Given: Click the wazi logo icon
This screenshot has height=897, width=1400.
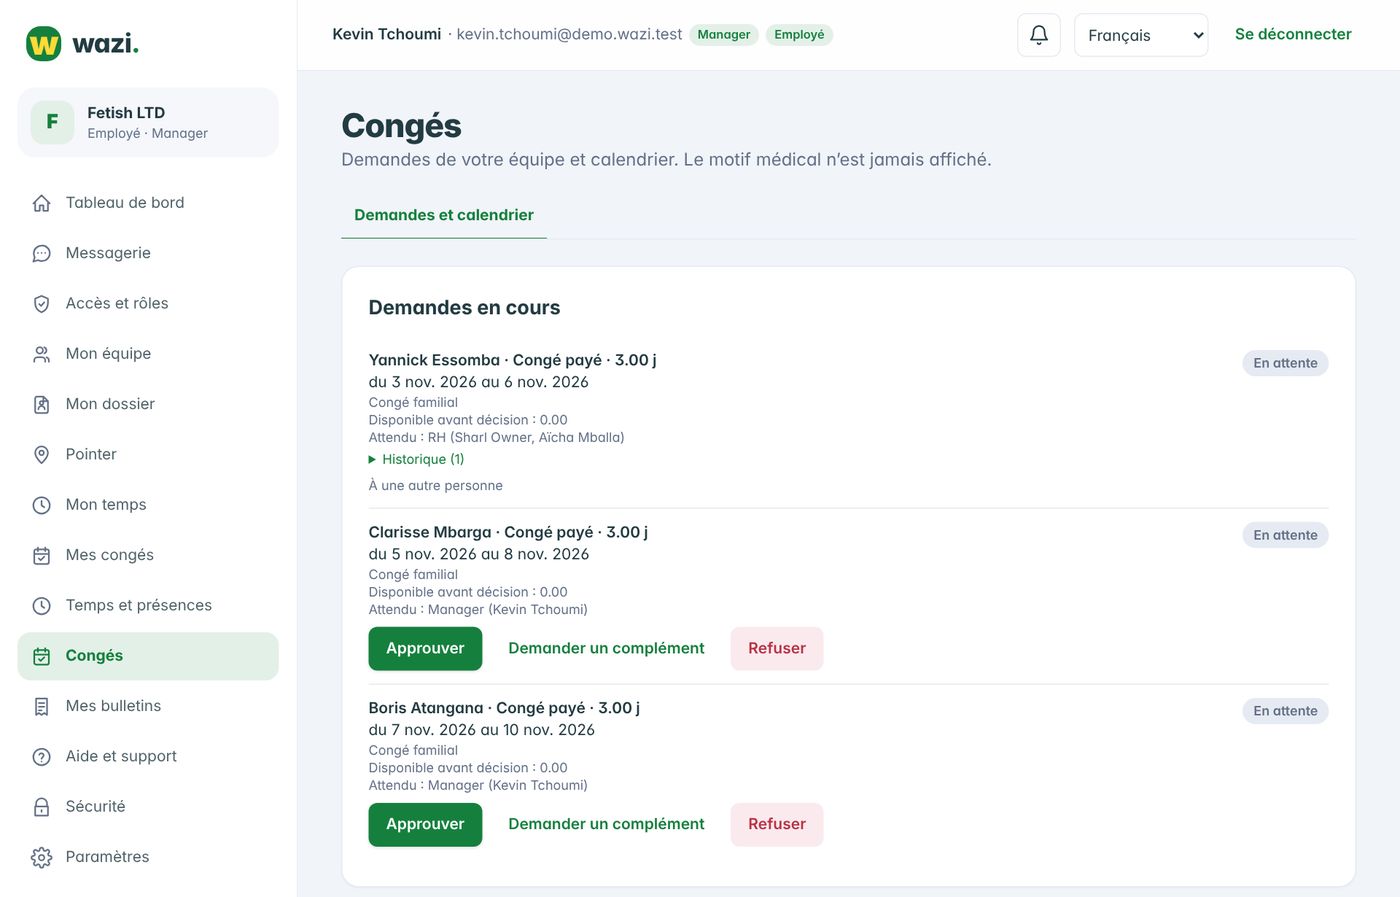Looking at the screenshot, I should pyautogui.click(x=44, y=44).
